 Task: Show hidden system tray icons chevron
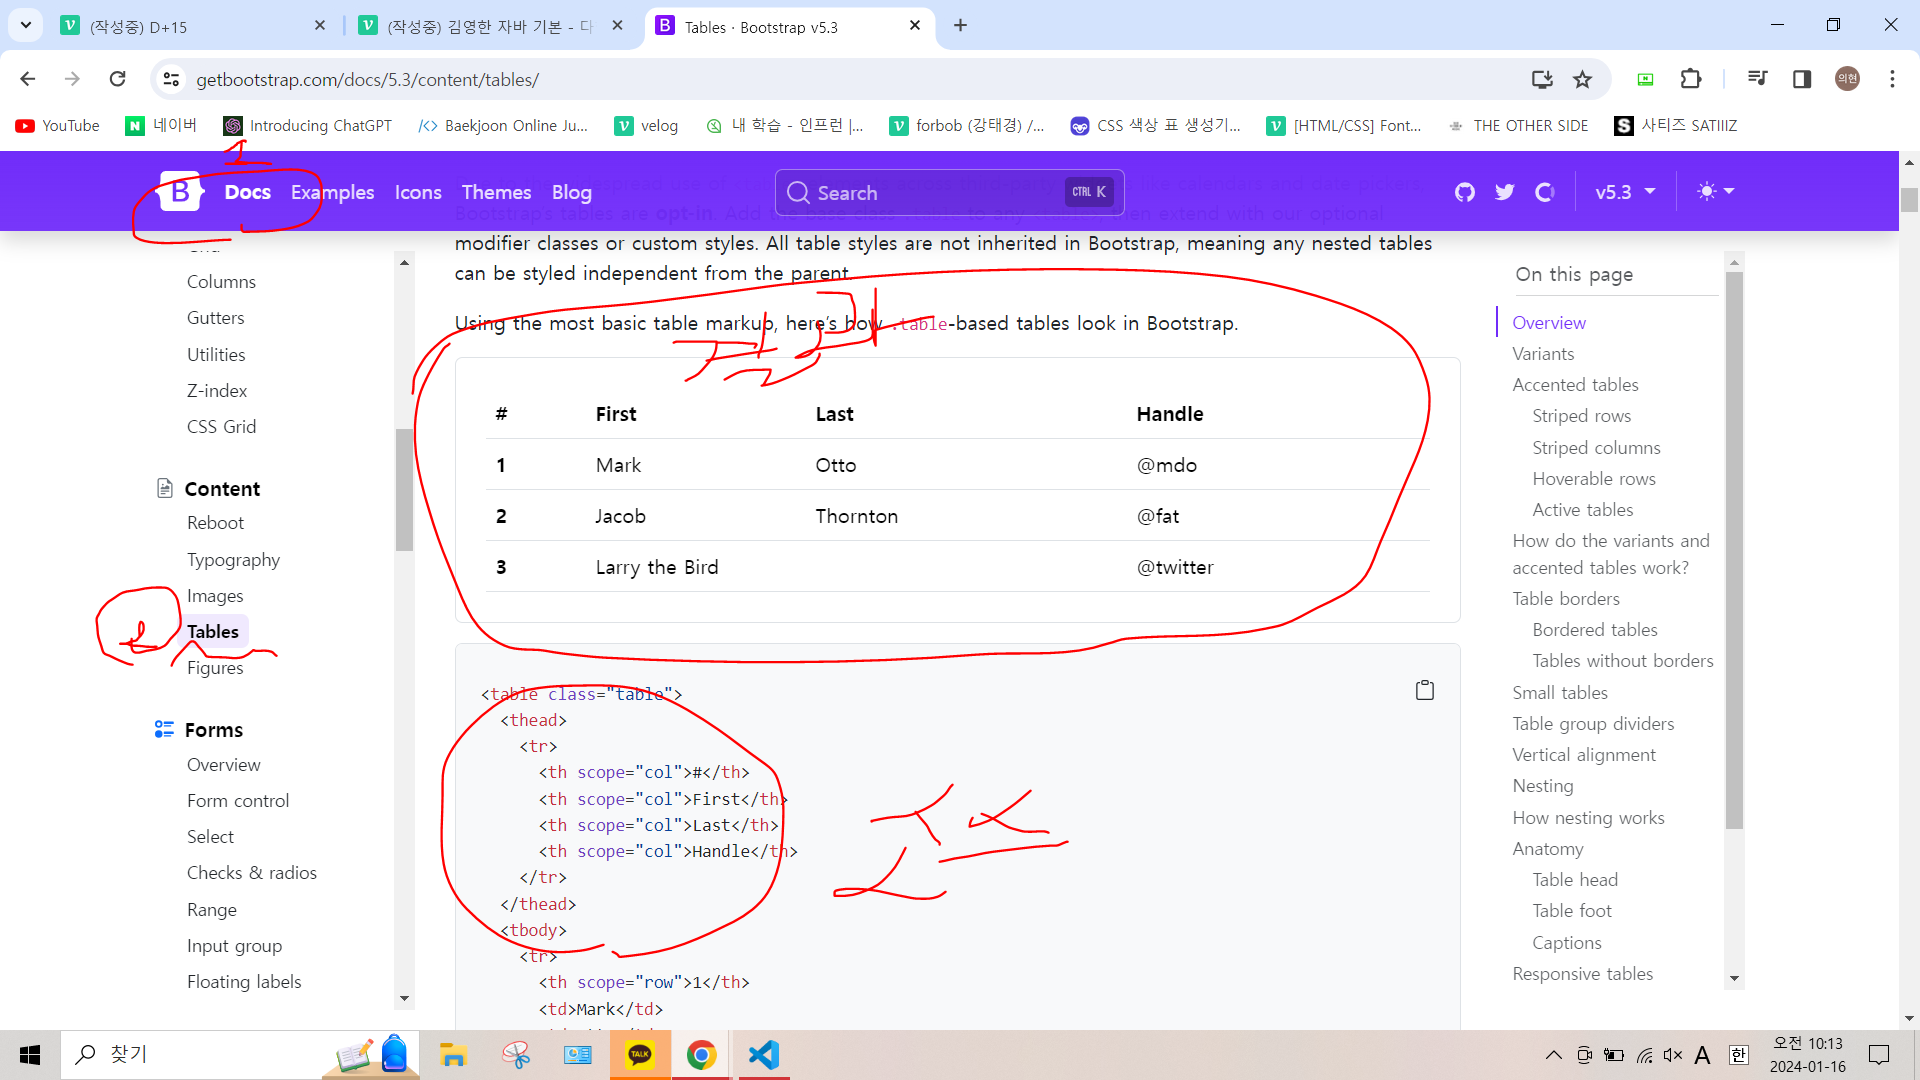coord(1553,1055)
